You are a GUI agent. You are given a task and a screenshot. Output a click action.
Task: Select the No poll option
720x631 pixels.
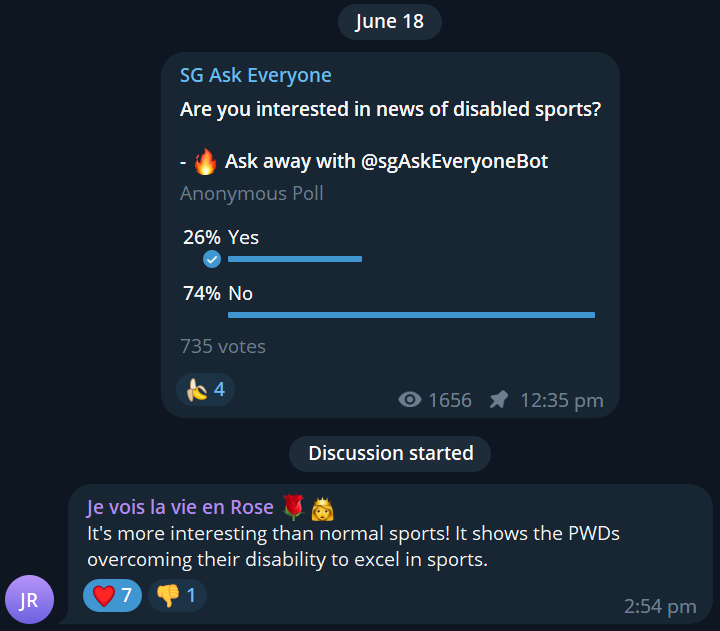point(388,303)
